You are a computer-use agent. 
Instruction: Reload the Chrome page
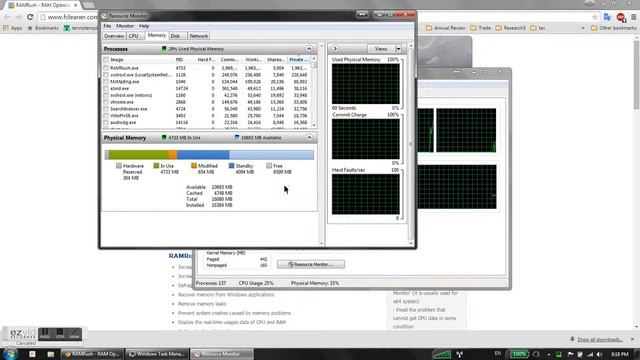[x=30, y=17]
